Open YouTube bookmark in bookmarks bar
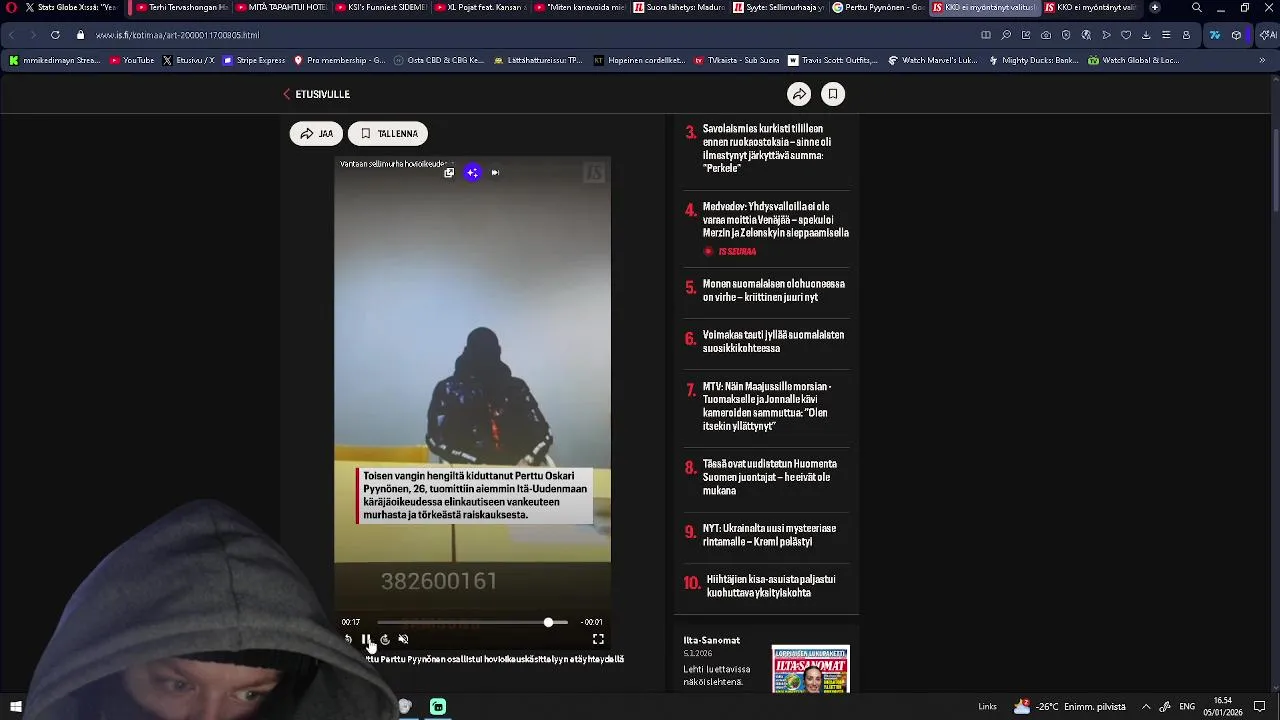This screenshot has width=1280, height=720. click(132, 60)
